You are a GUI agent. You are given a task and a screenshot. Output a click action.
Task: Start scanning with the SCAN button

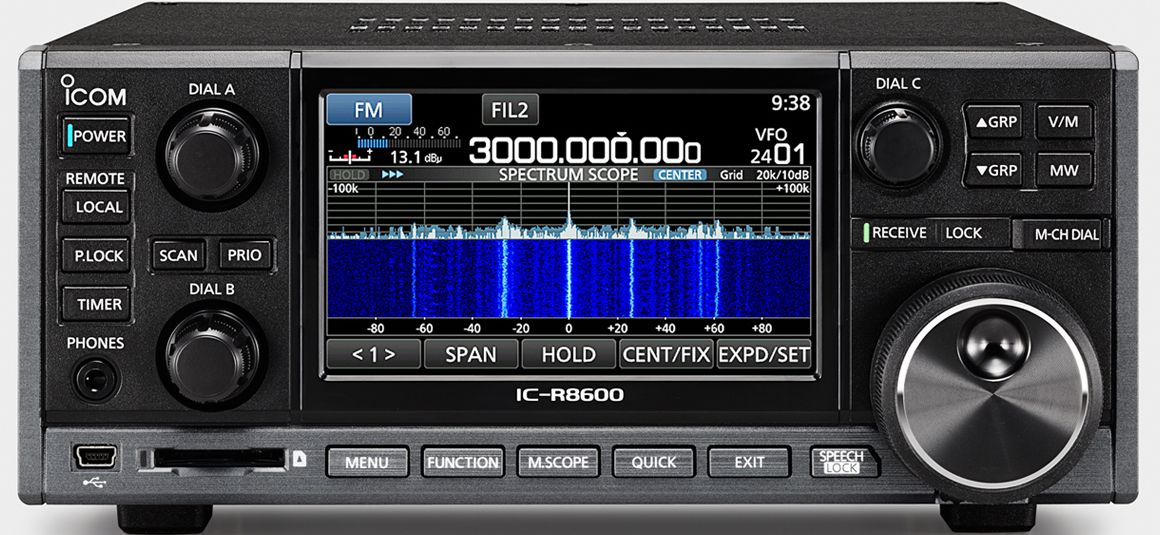click(178, 256)
